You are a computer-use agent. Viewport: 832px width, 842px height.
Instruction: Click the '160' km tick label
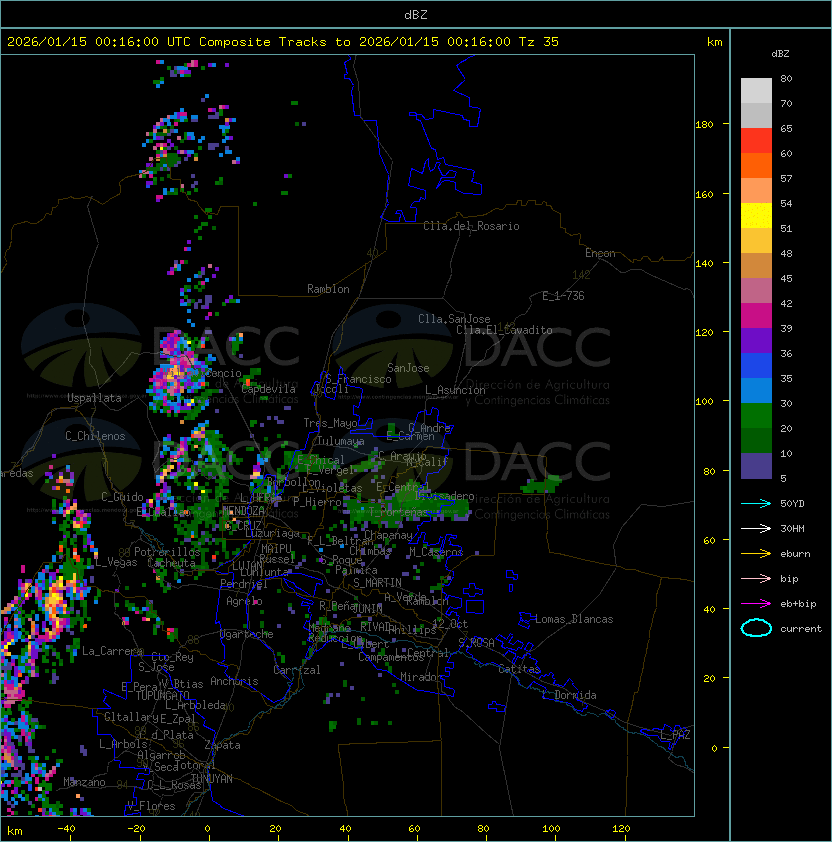pos(704,194)
